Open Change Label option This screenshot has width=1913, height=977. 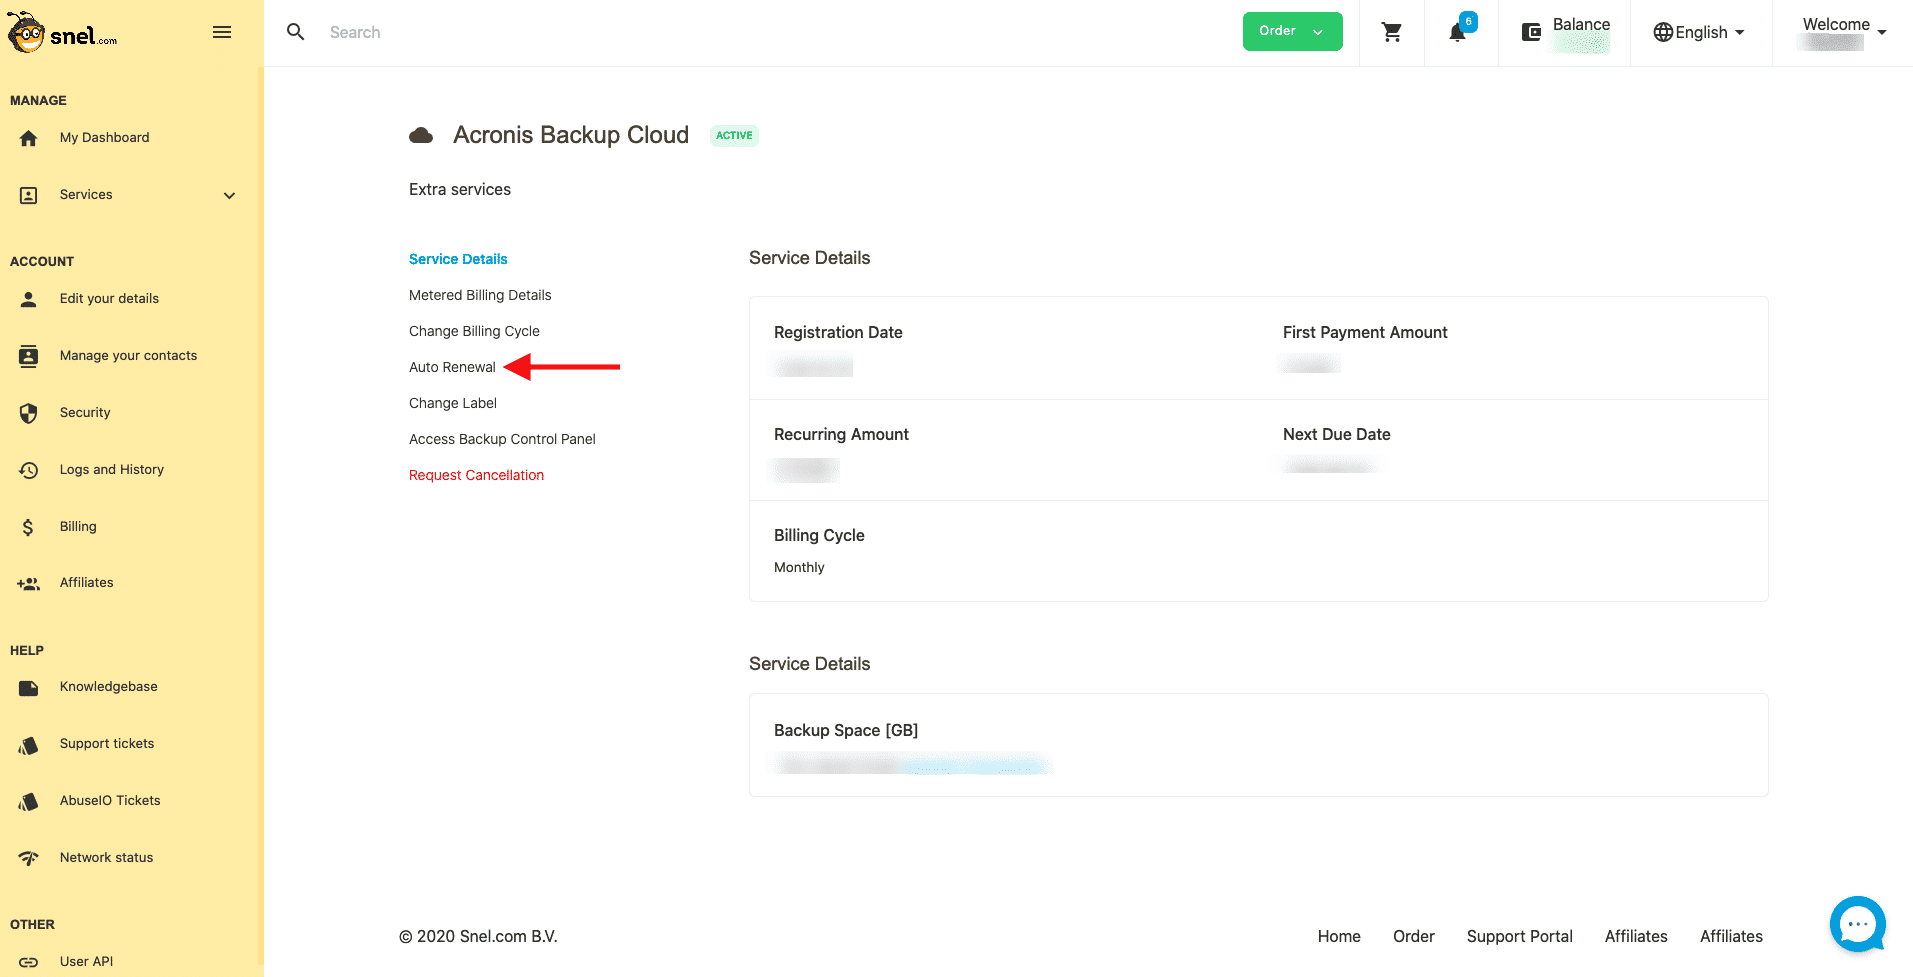coord(453,403)
